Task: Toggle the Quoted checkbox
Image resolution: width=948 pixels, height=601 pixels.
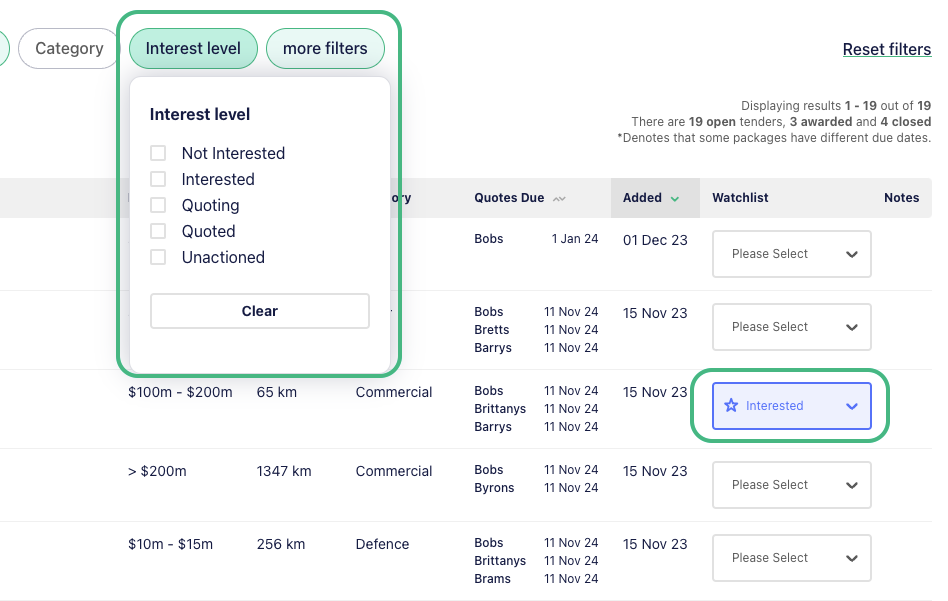Action: coord(158,231)
